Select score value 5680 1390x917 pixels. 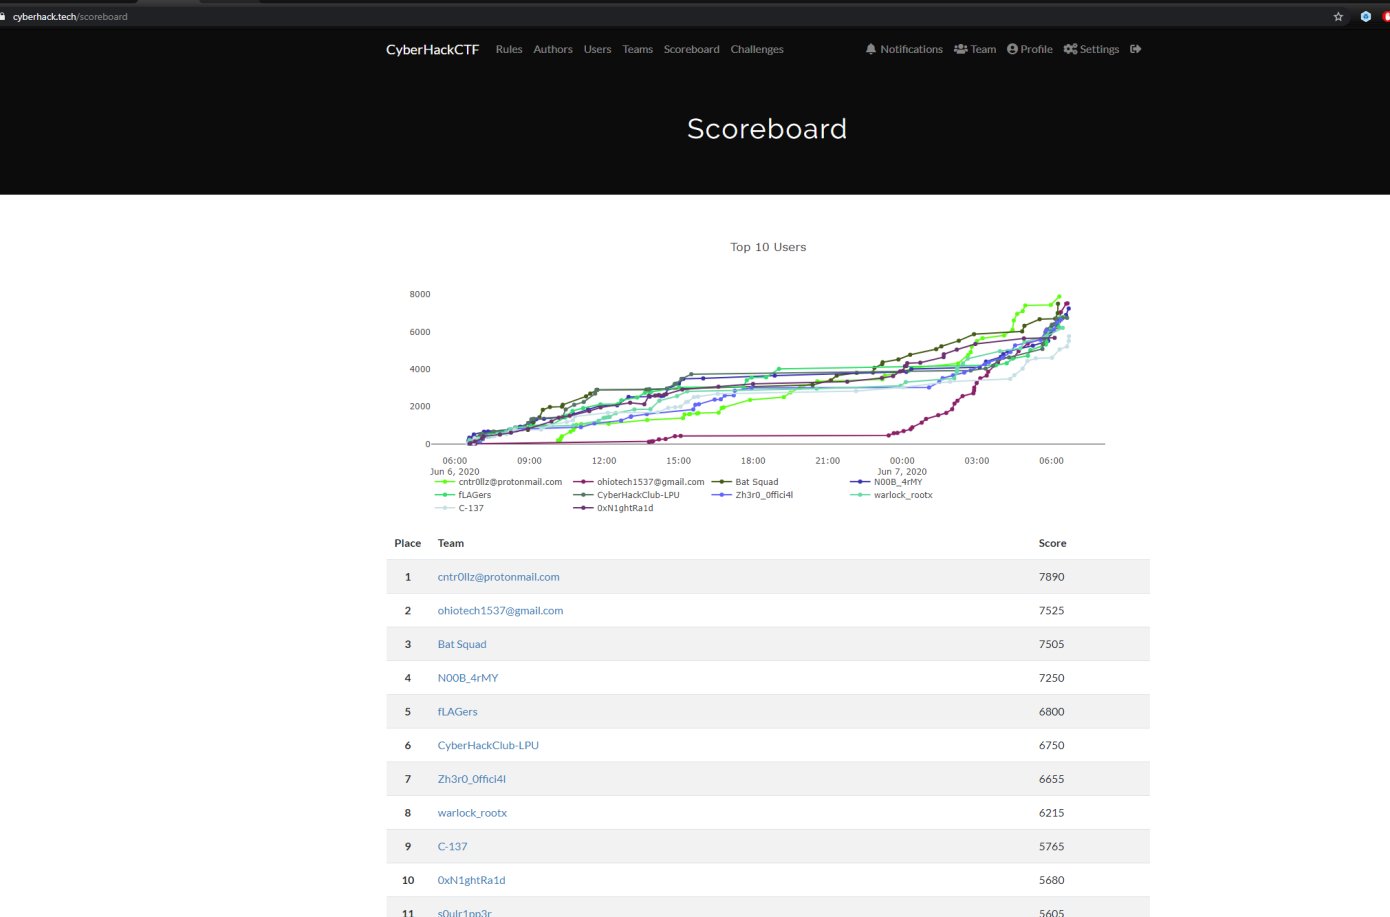pyautogui.click(x=1051, y=881)
